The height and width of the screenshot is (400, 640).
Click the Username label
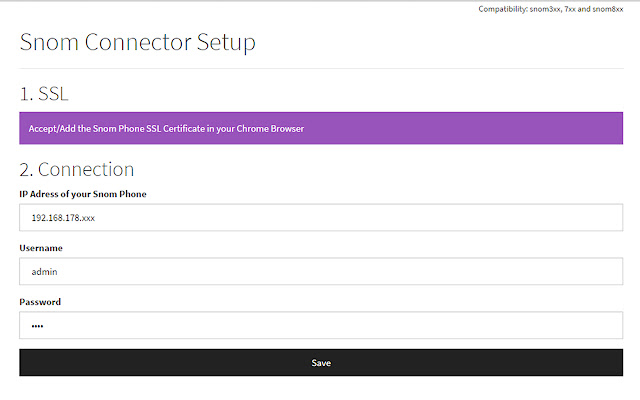(x=41, y=248)
